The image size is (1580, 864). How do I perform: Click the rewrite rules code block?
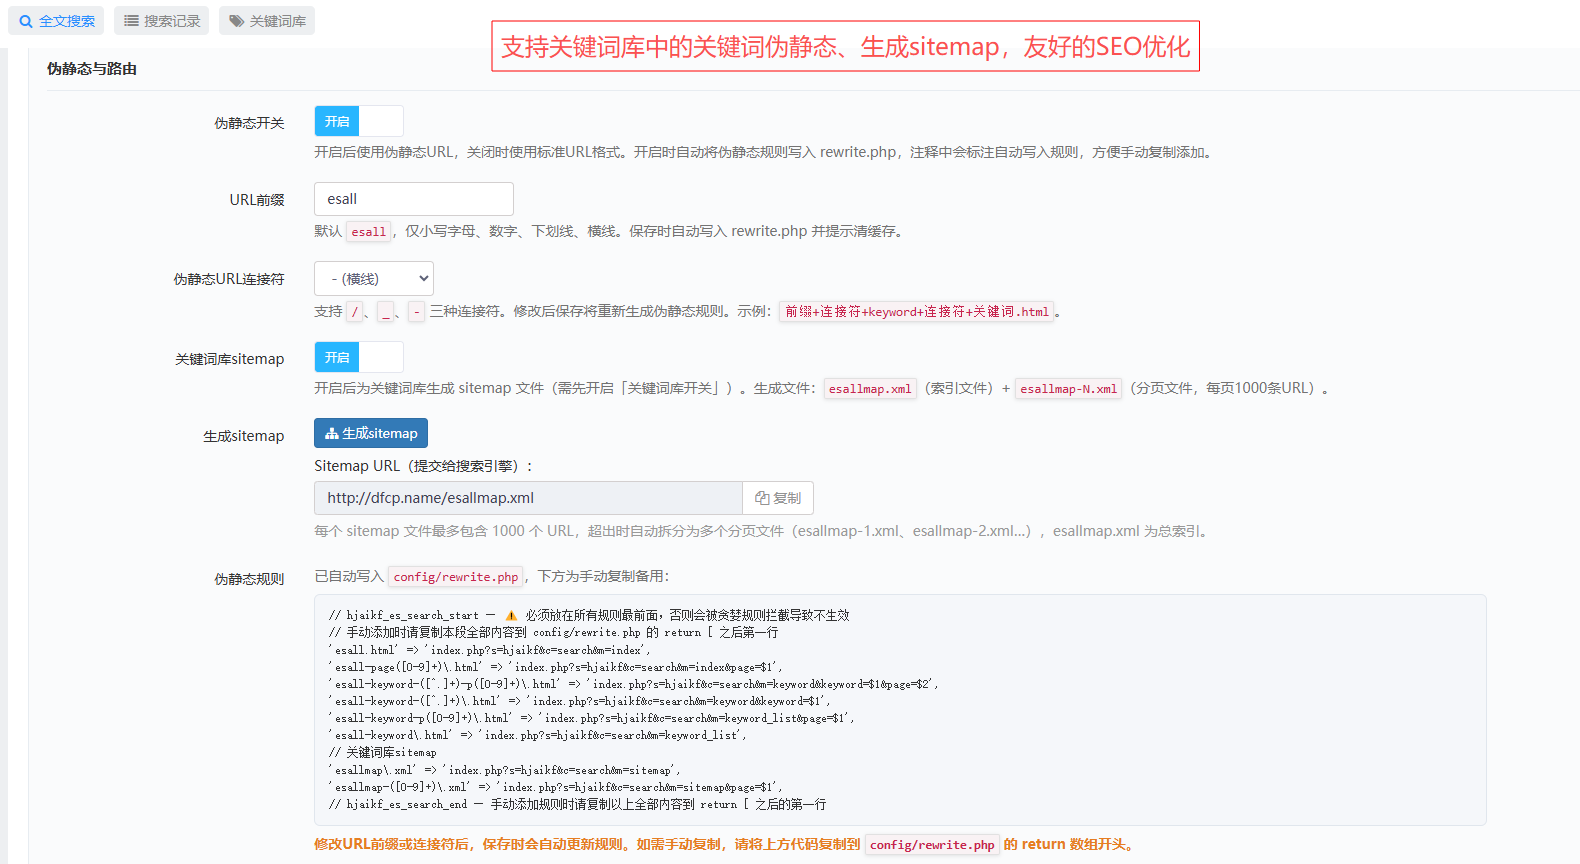(x=900, y=710)
